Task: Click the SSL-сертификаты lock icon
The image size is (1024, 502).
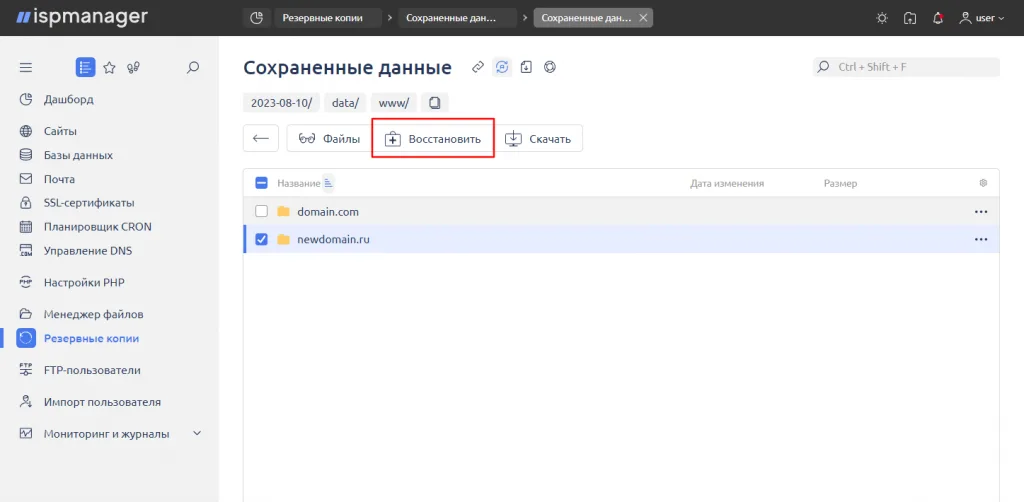Action: tap(26, 203)
